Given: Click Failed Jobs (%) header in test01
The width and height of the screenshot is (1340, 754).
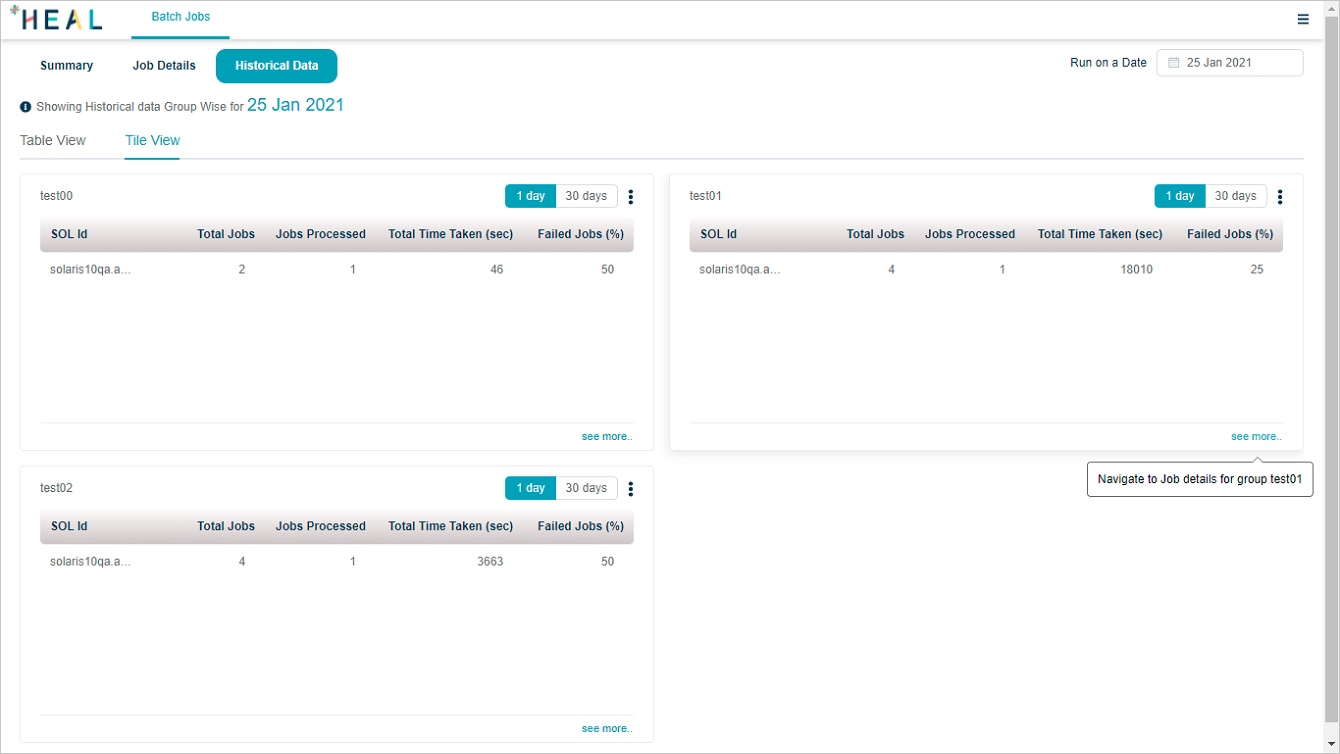Looking at the screenshot, I should point(1230,235).
